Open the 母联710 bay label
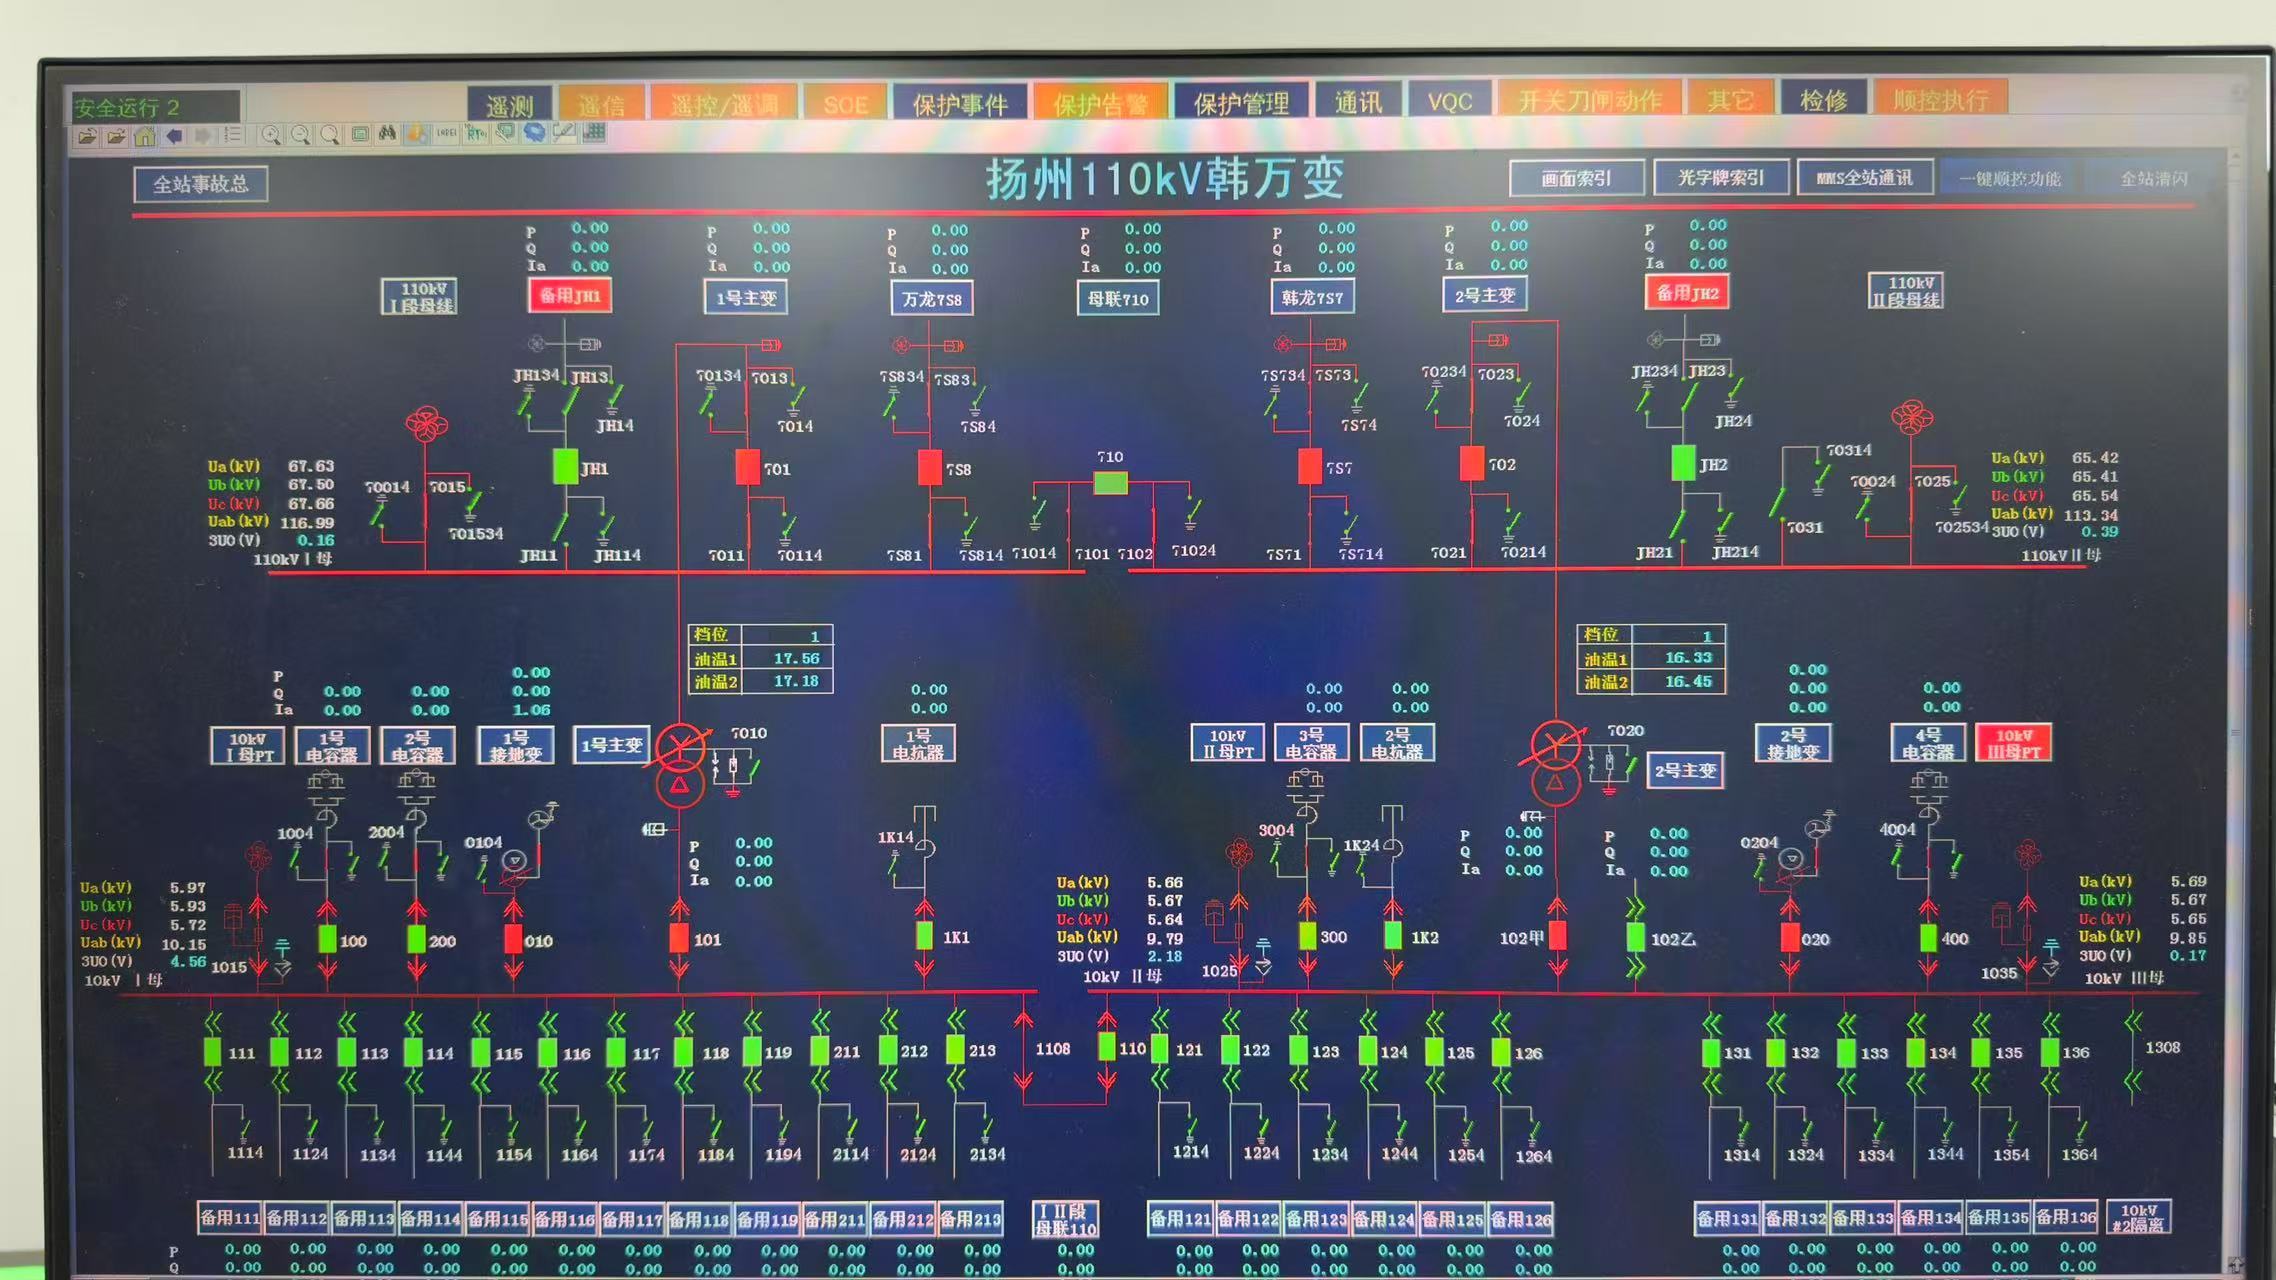 (x=1118, y=298)
